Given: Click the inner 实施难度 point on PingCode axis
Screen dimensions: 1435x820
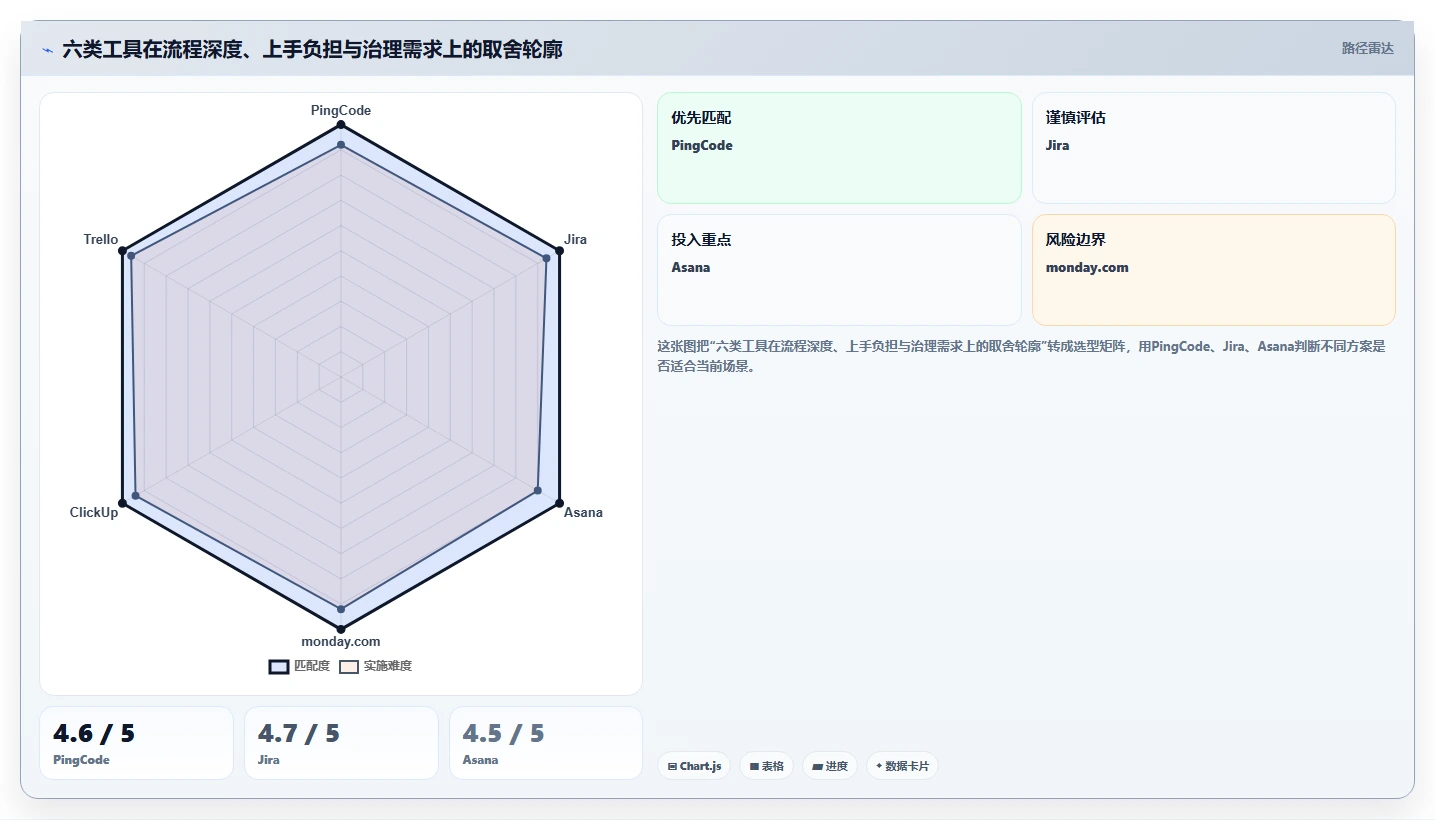Looking at the screenshot, I should 341,145.
